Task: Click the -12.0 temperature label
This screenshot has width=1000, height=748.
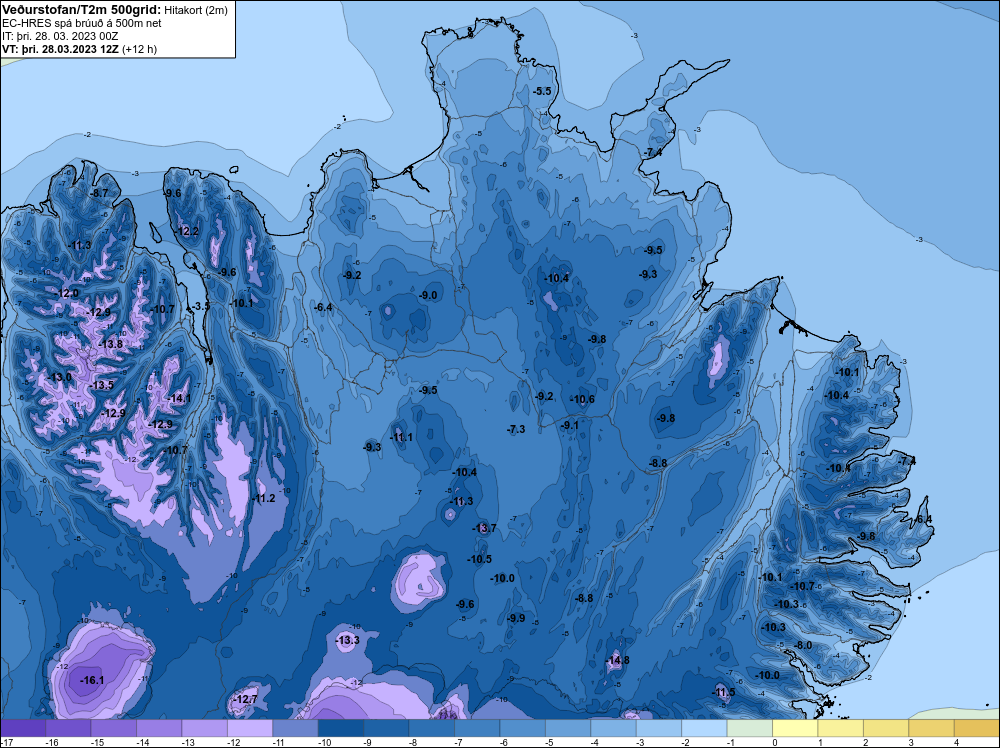Action: click(68, 293)
